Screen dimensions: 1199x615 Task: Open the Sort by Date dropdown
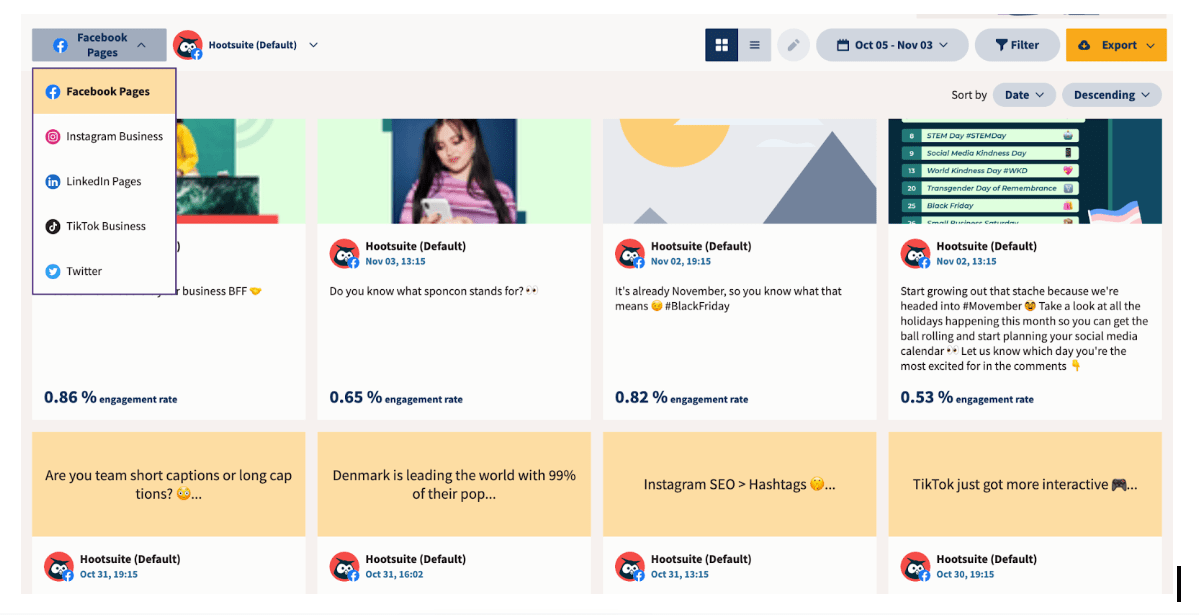pos(1024,95)
